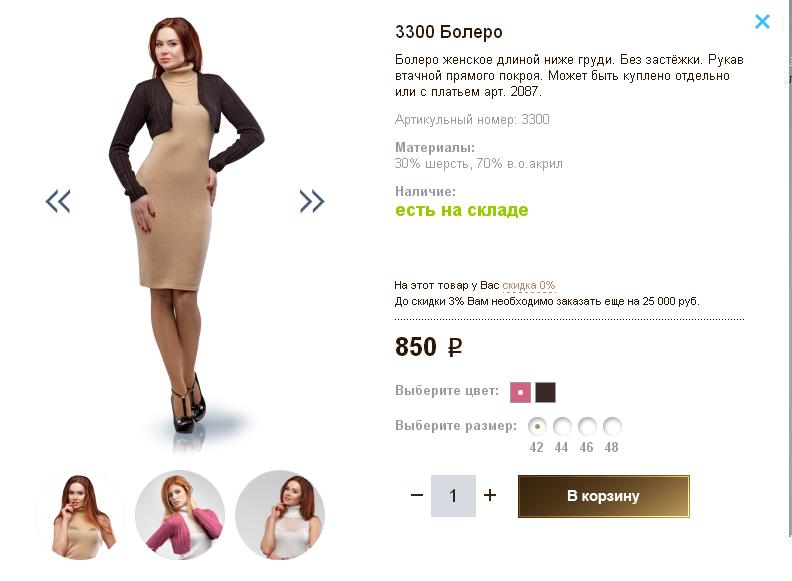Show the previous product photo
792x581 pixels.
point(58,201)
